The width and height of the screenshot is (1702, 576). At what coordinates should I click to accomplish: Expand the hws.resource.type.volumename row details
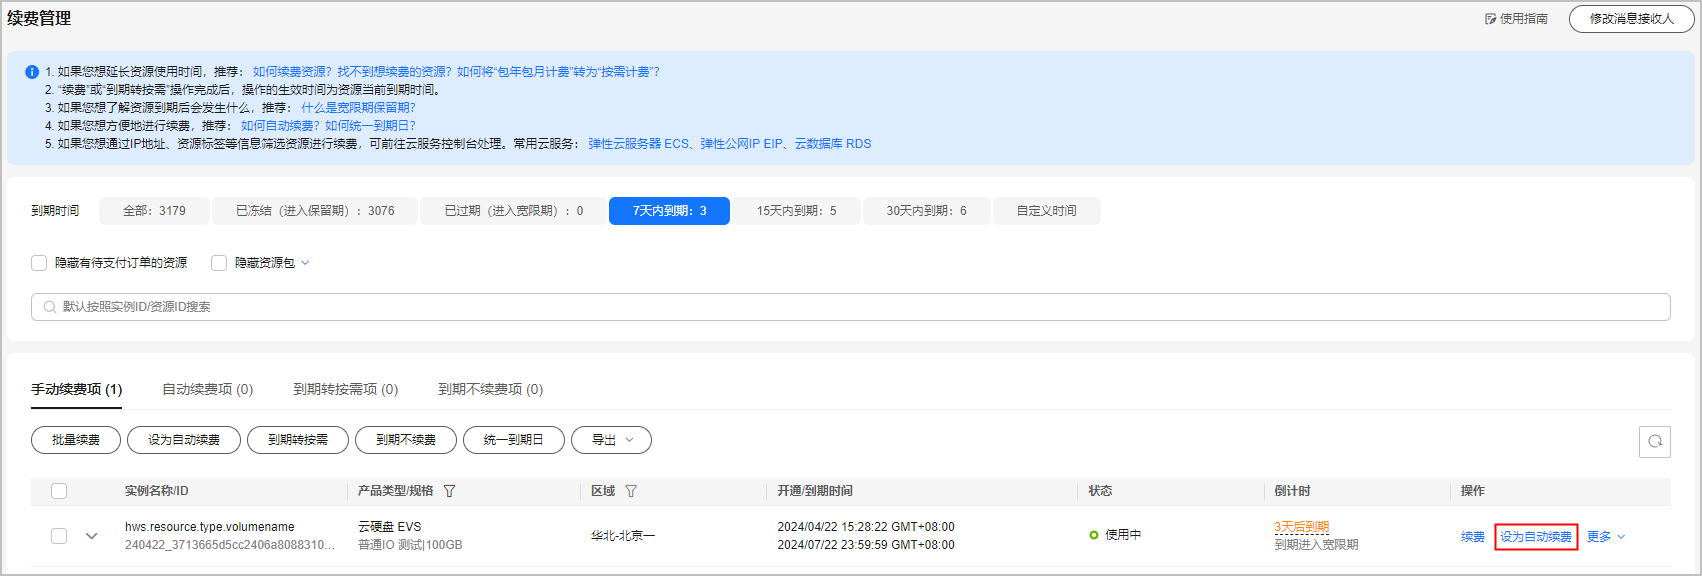[x=92, y=536]
